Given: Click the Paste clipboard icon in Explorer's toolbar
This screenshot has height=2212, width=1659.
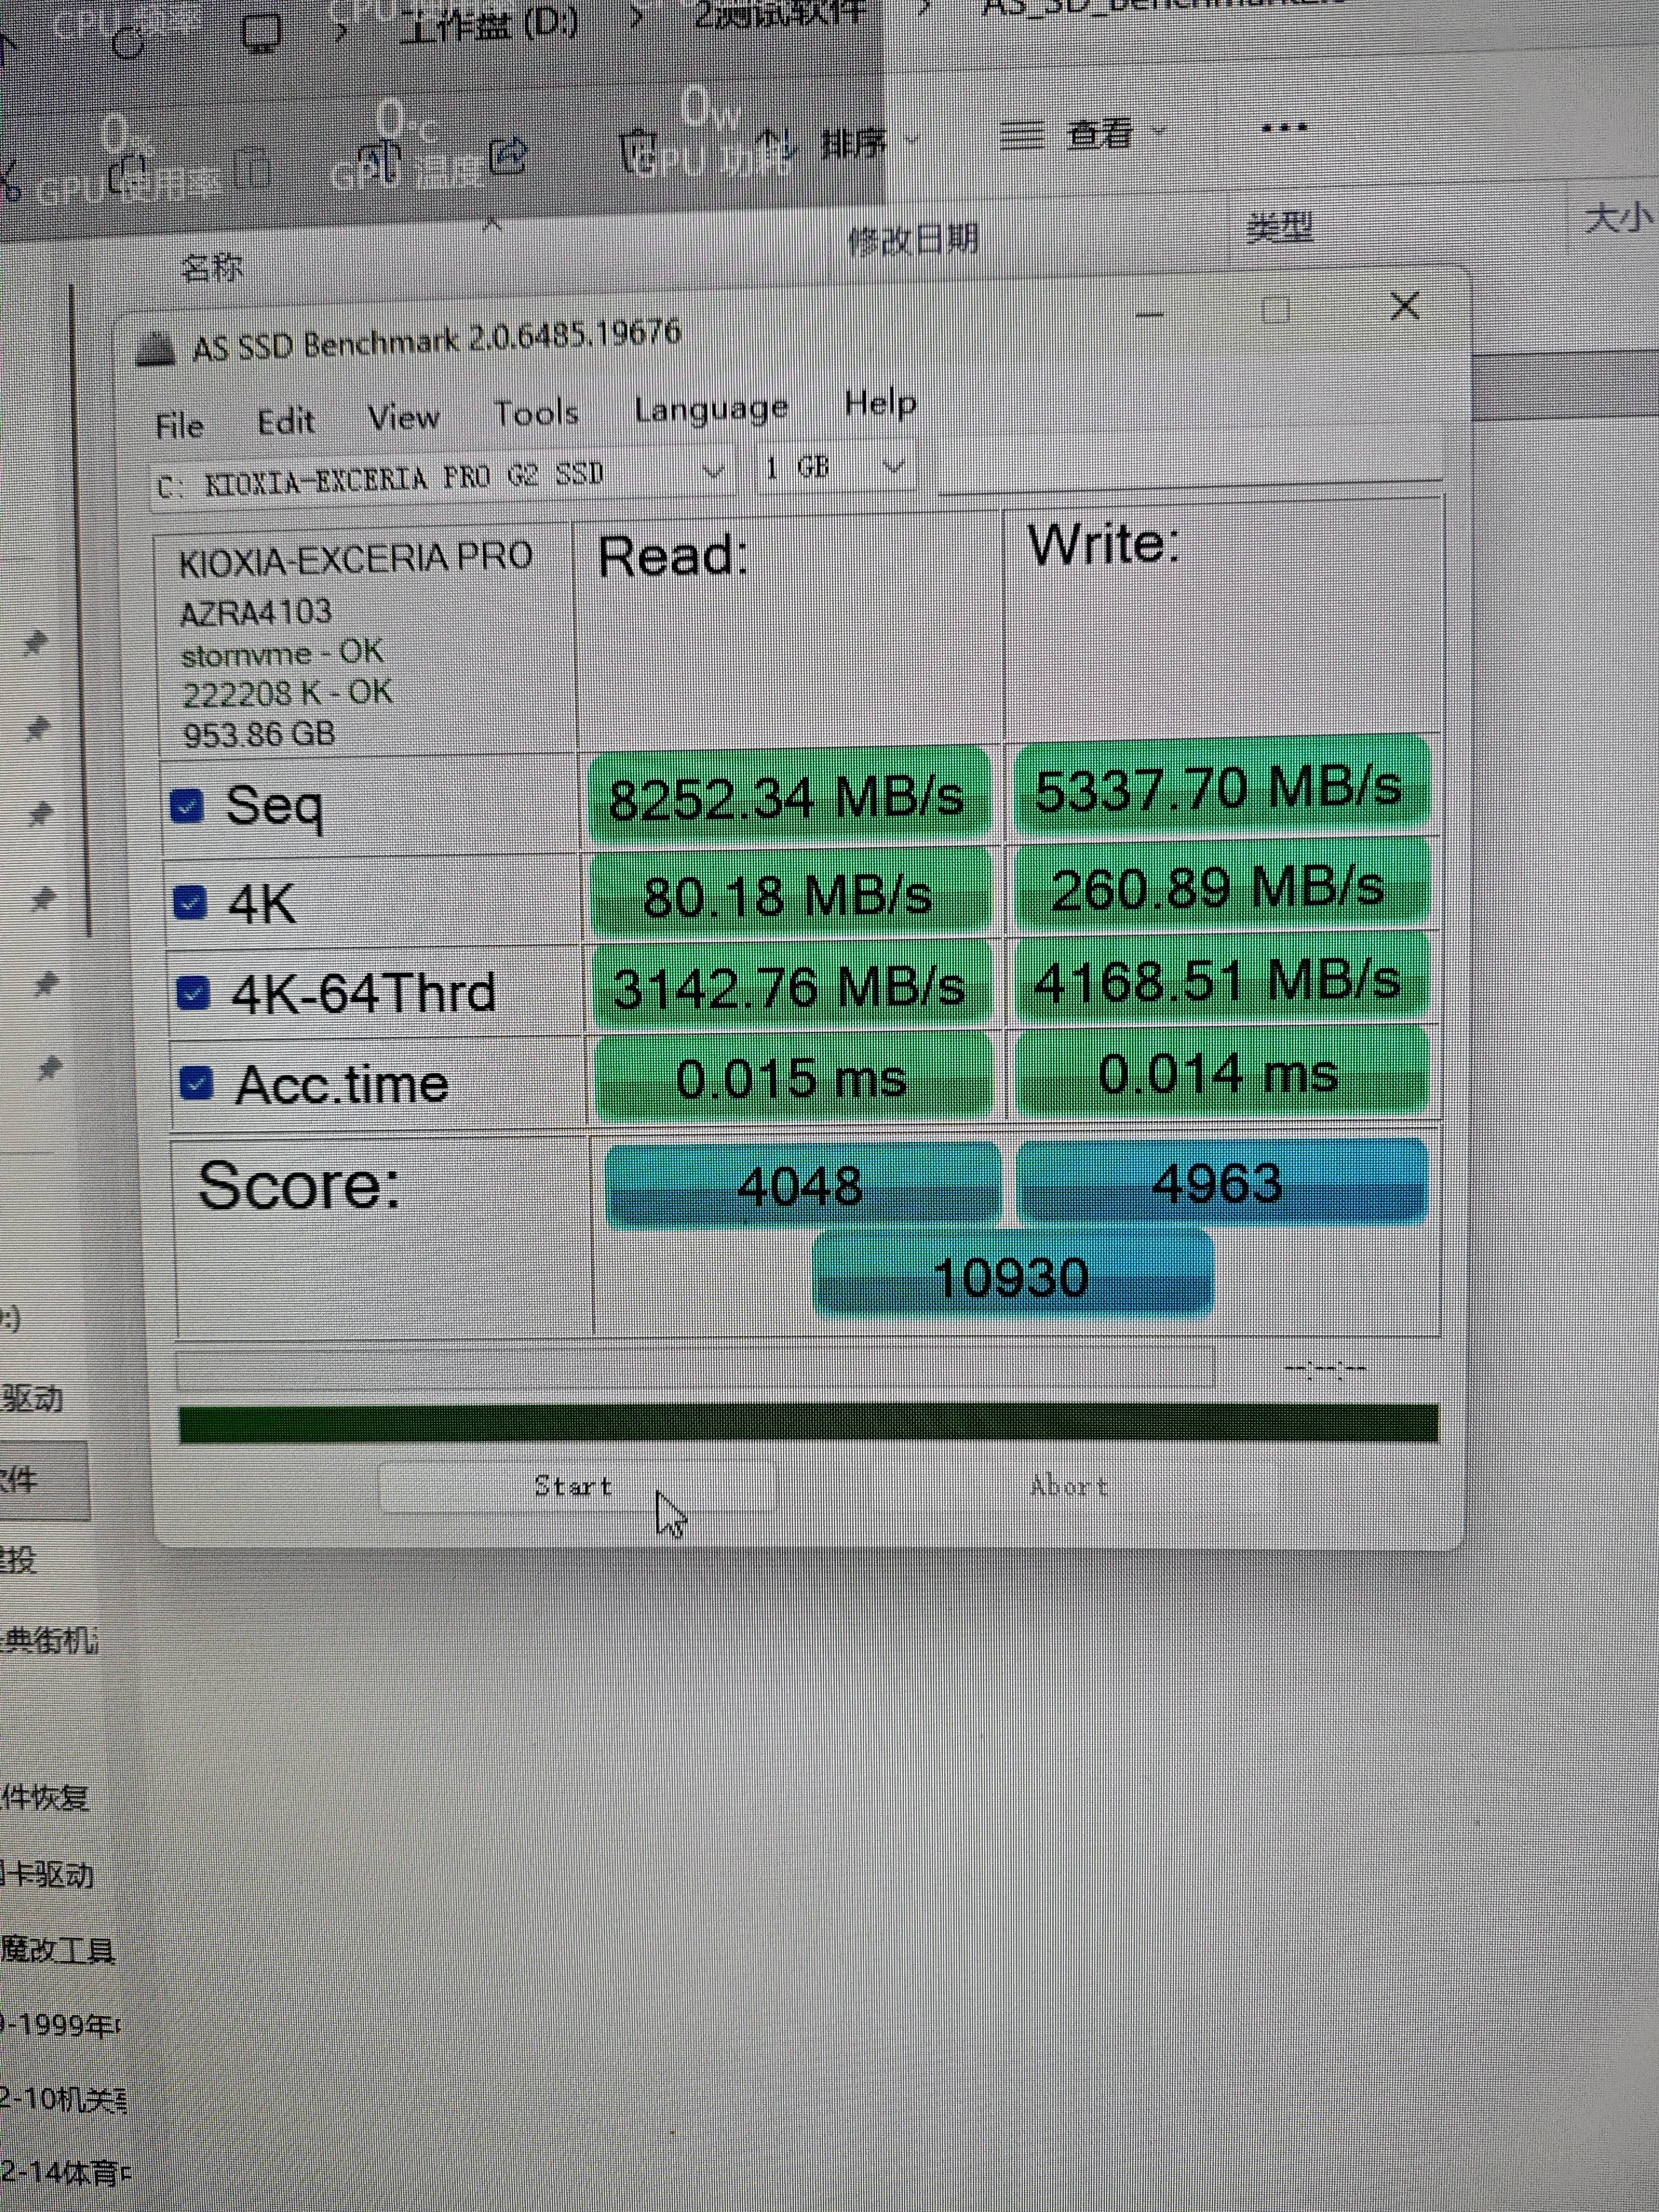Looking at the screenshot, I should point(254,168).
